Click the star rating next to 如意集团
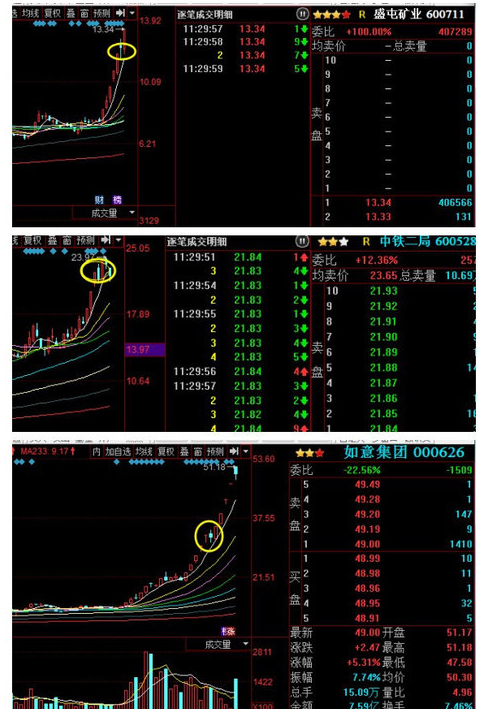Screen dimensions: 478x709 tap(310, 453)
